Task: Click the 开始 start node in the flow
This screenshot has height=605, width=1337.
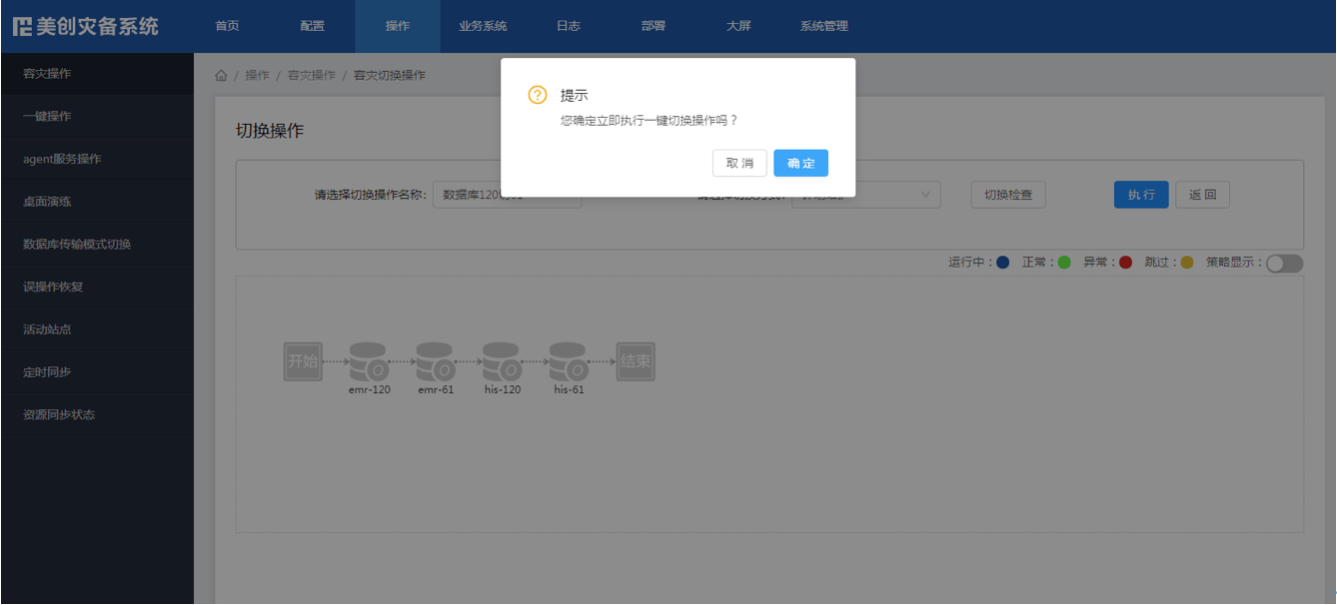Action: [x=302, y=361]
